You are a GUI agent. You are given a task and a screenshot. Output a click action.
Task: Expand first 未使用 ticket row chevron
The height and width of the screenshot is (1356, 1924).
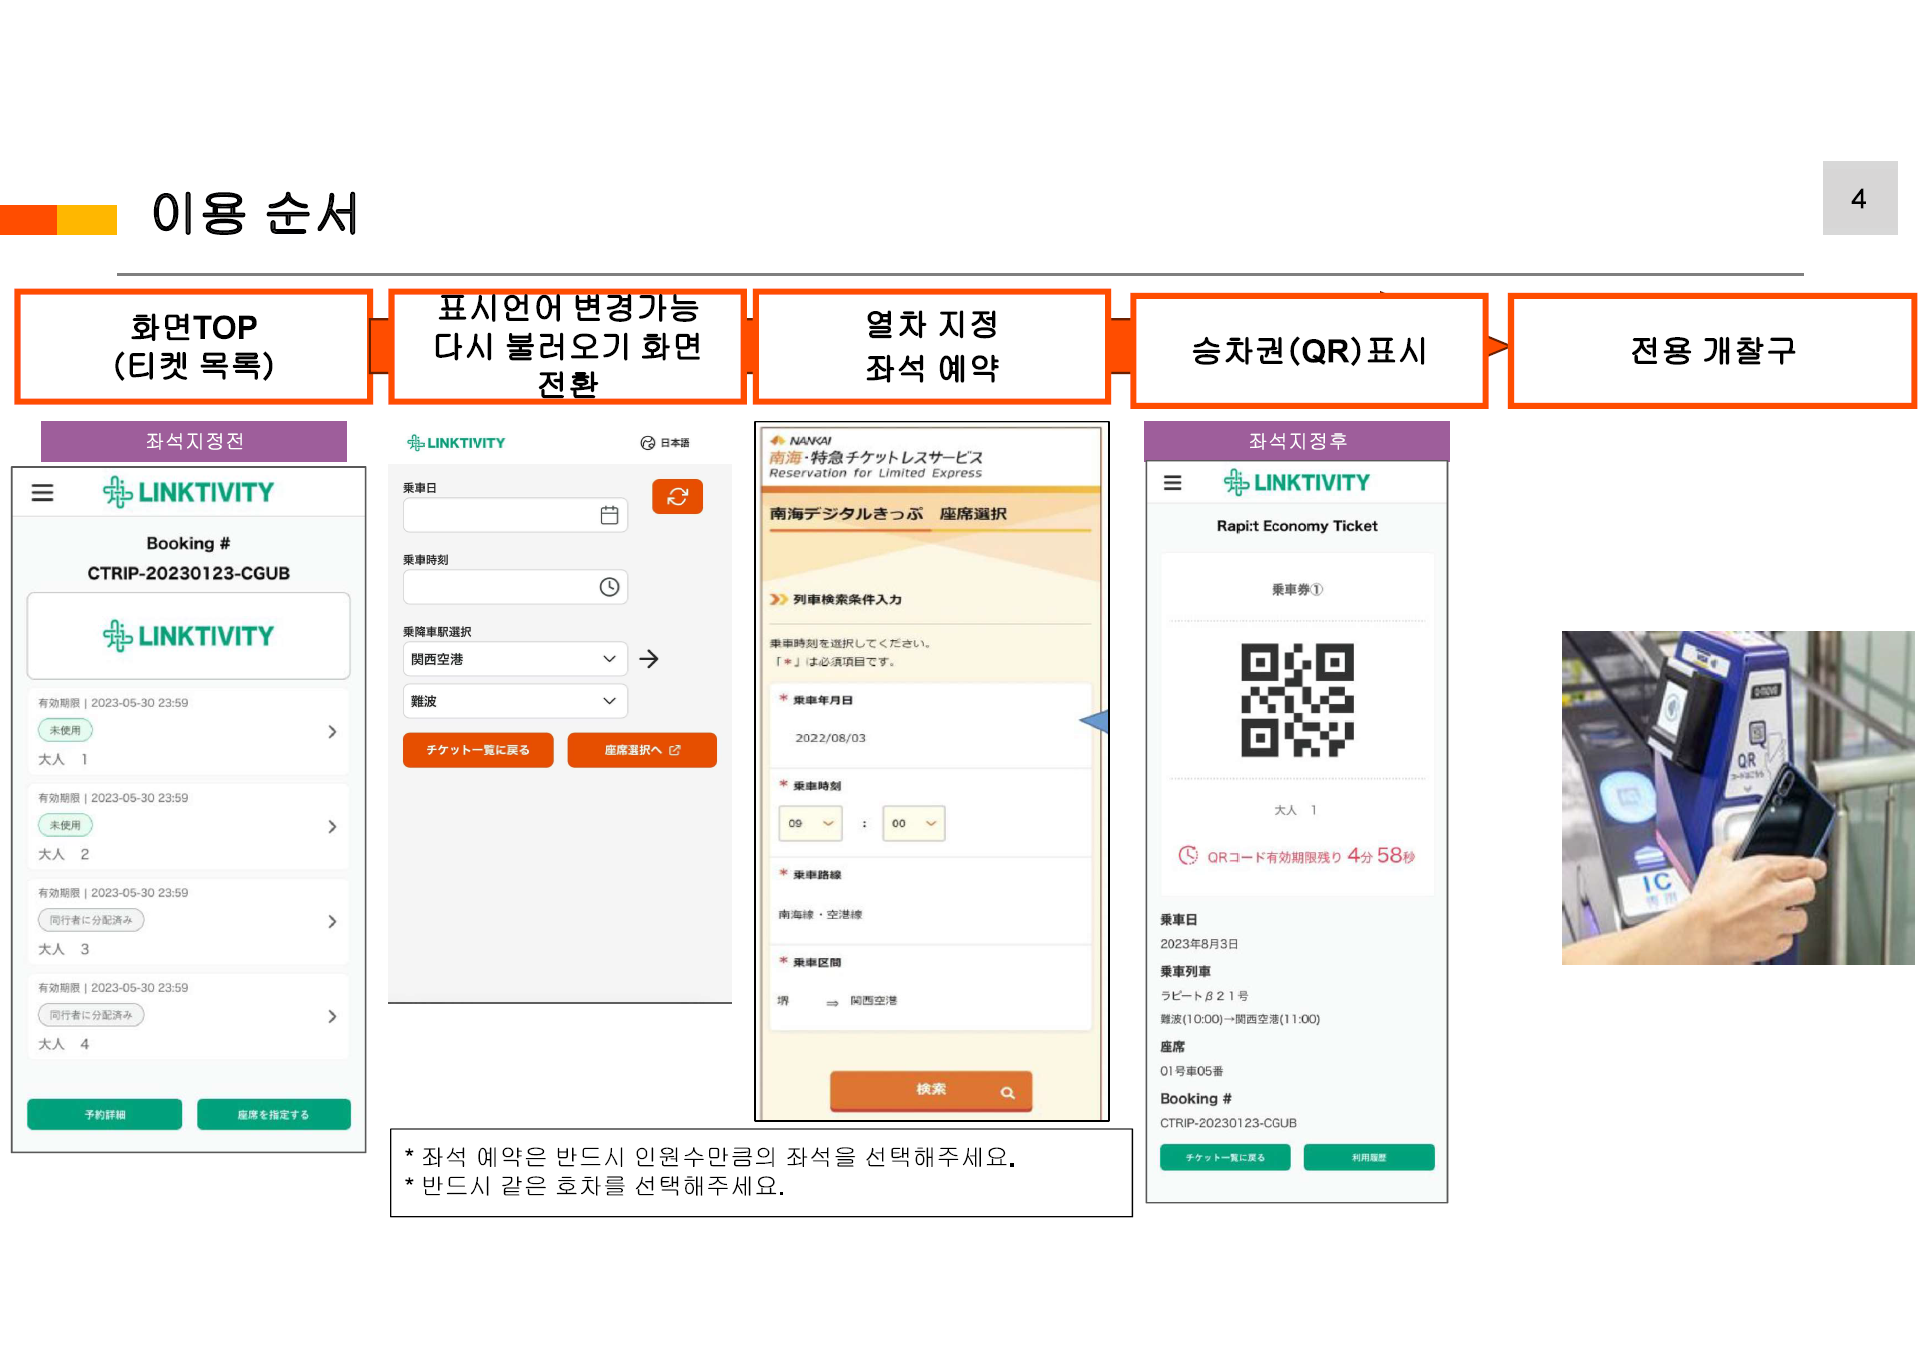click(332, 732)
